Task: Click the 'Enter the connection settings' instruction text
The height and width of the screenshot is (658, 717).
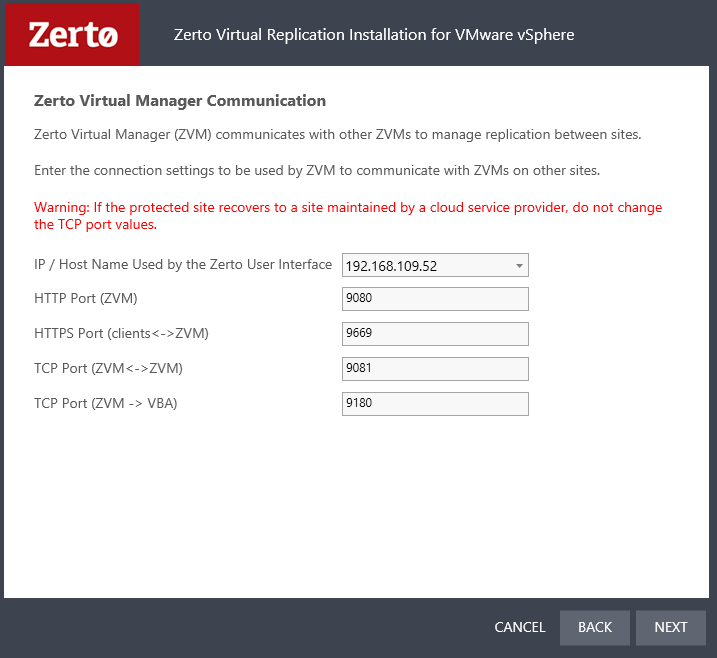Action: pos(316,170)
